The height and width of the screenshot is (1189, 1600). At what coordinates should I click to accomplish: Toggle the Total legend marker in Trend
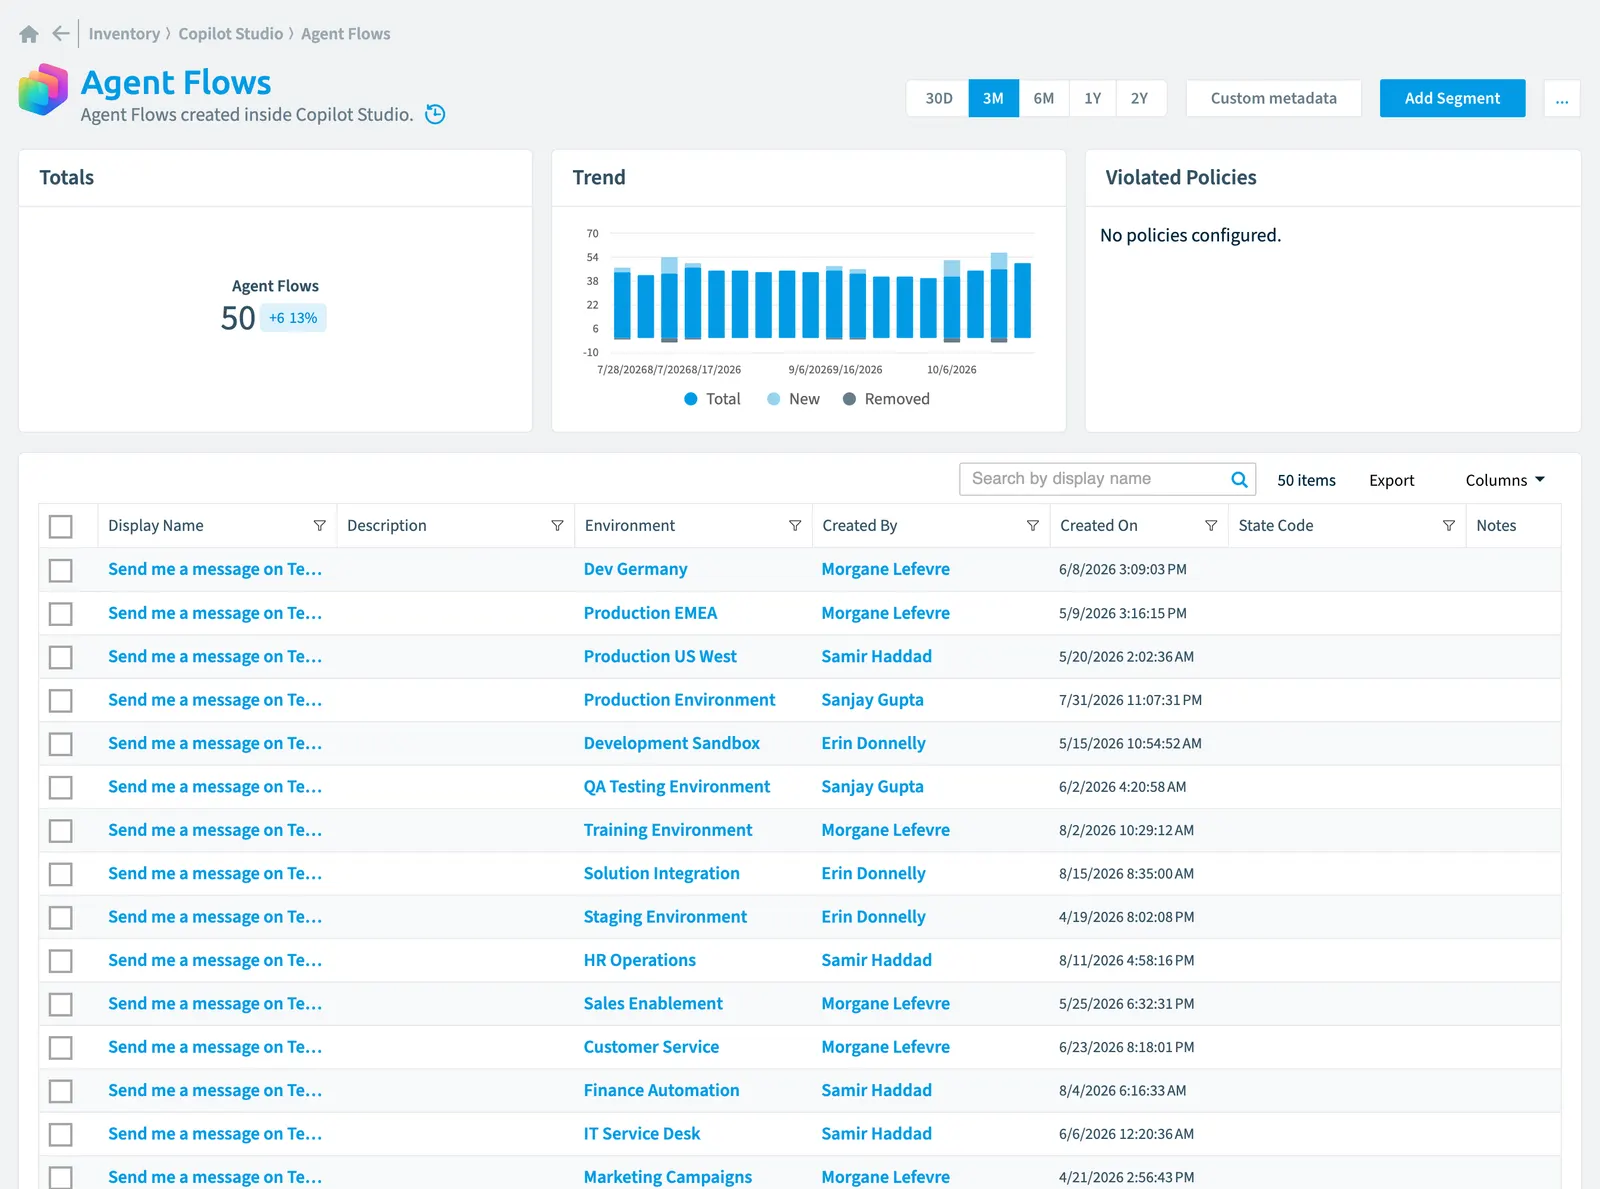pyautogui.click(x=690, y=399)
